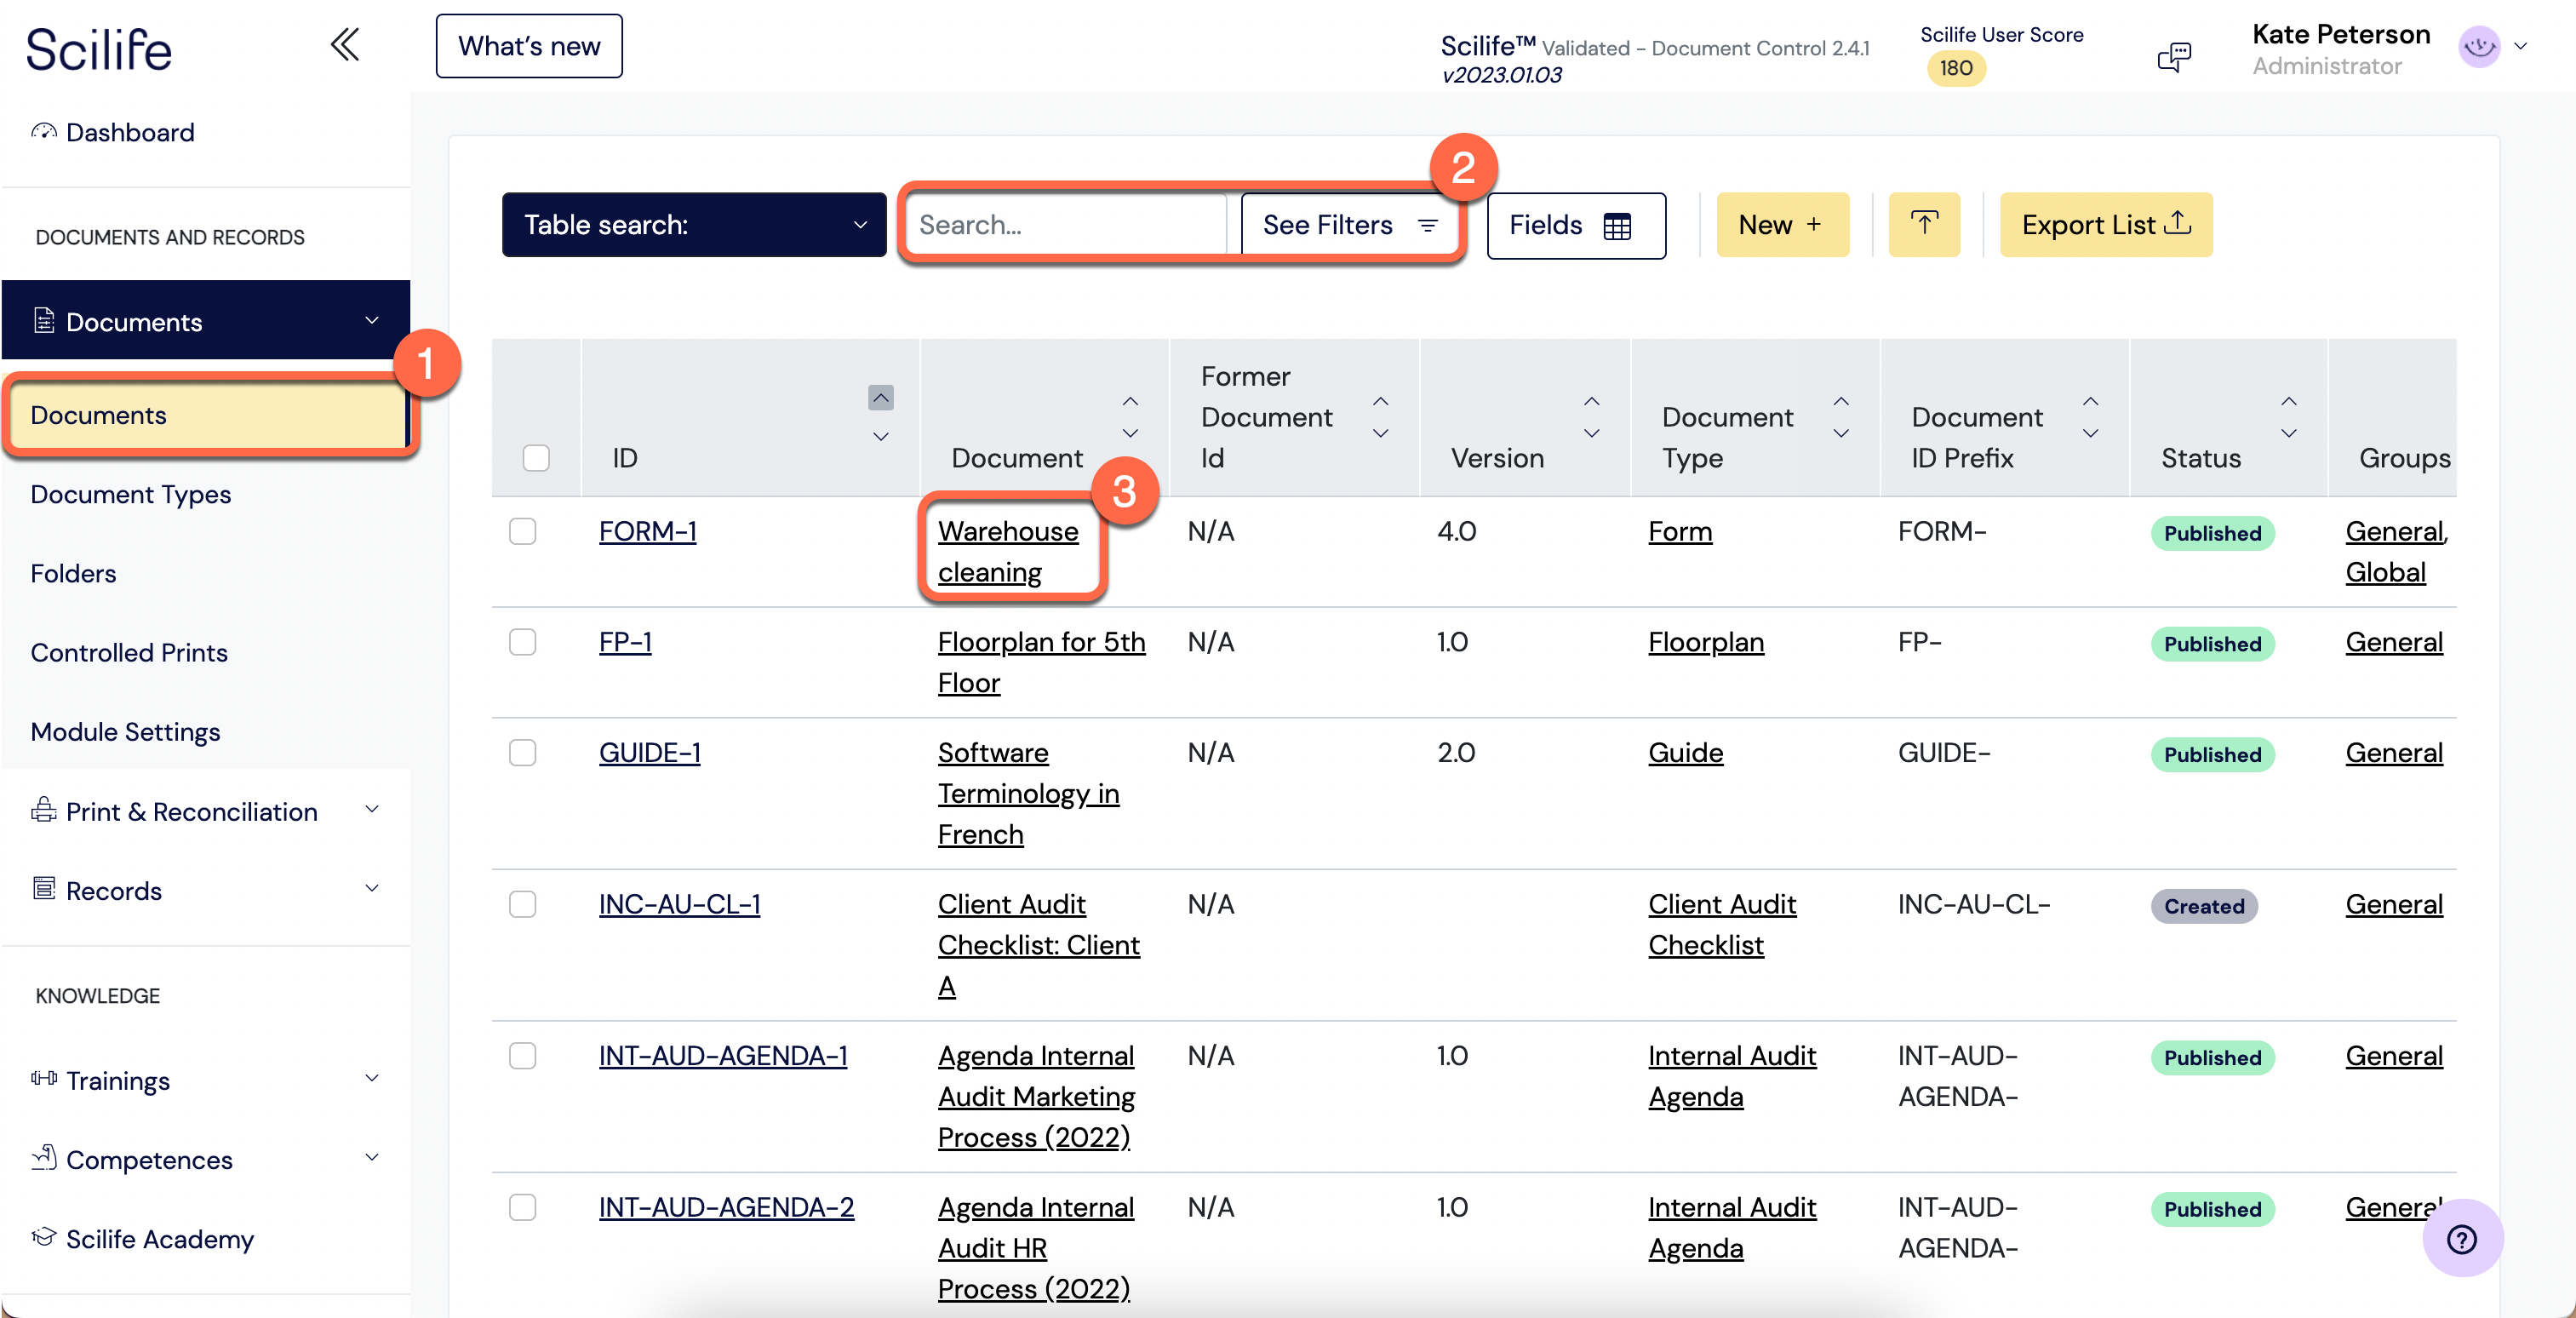Screen dimensions: 2576x1318
Task: Click the Global group link
Action: tap(2386, 572)
